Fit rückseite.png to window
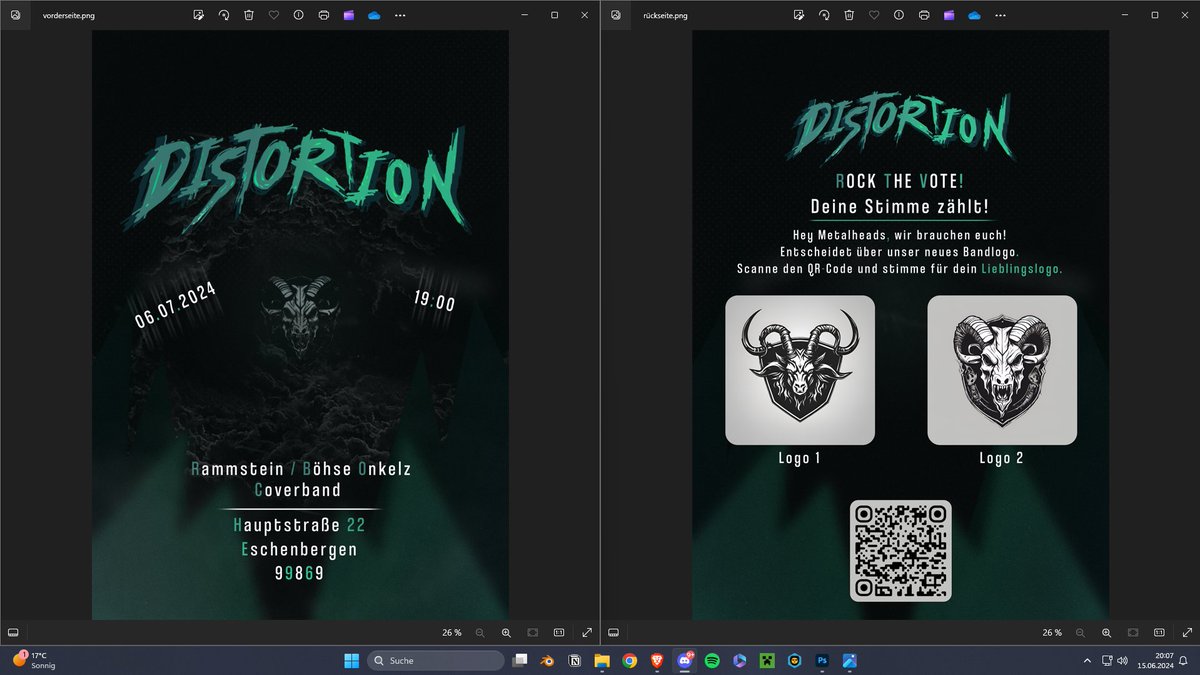Screen dimensions: 1200x675 point(1133,633)
